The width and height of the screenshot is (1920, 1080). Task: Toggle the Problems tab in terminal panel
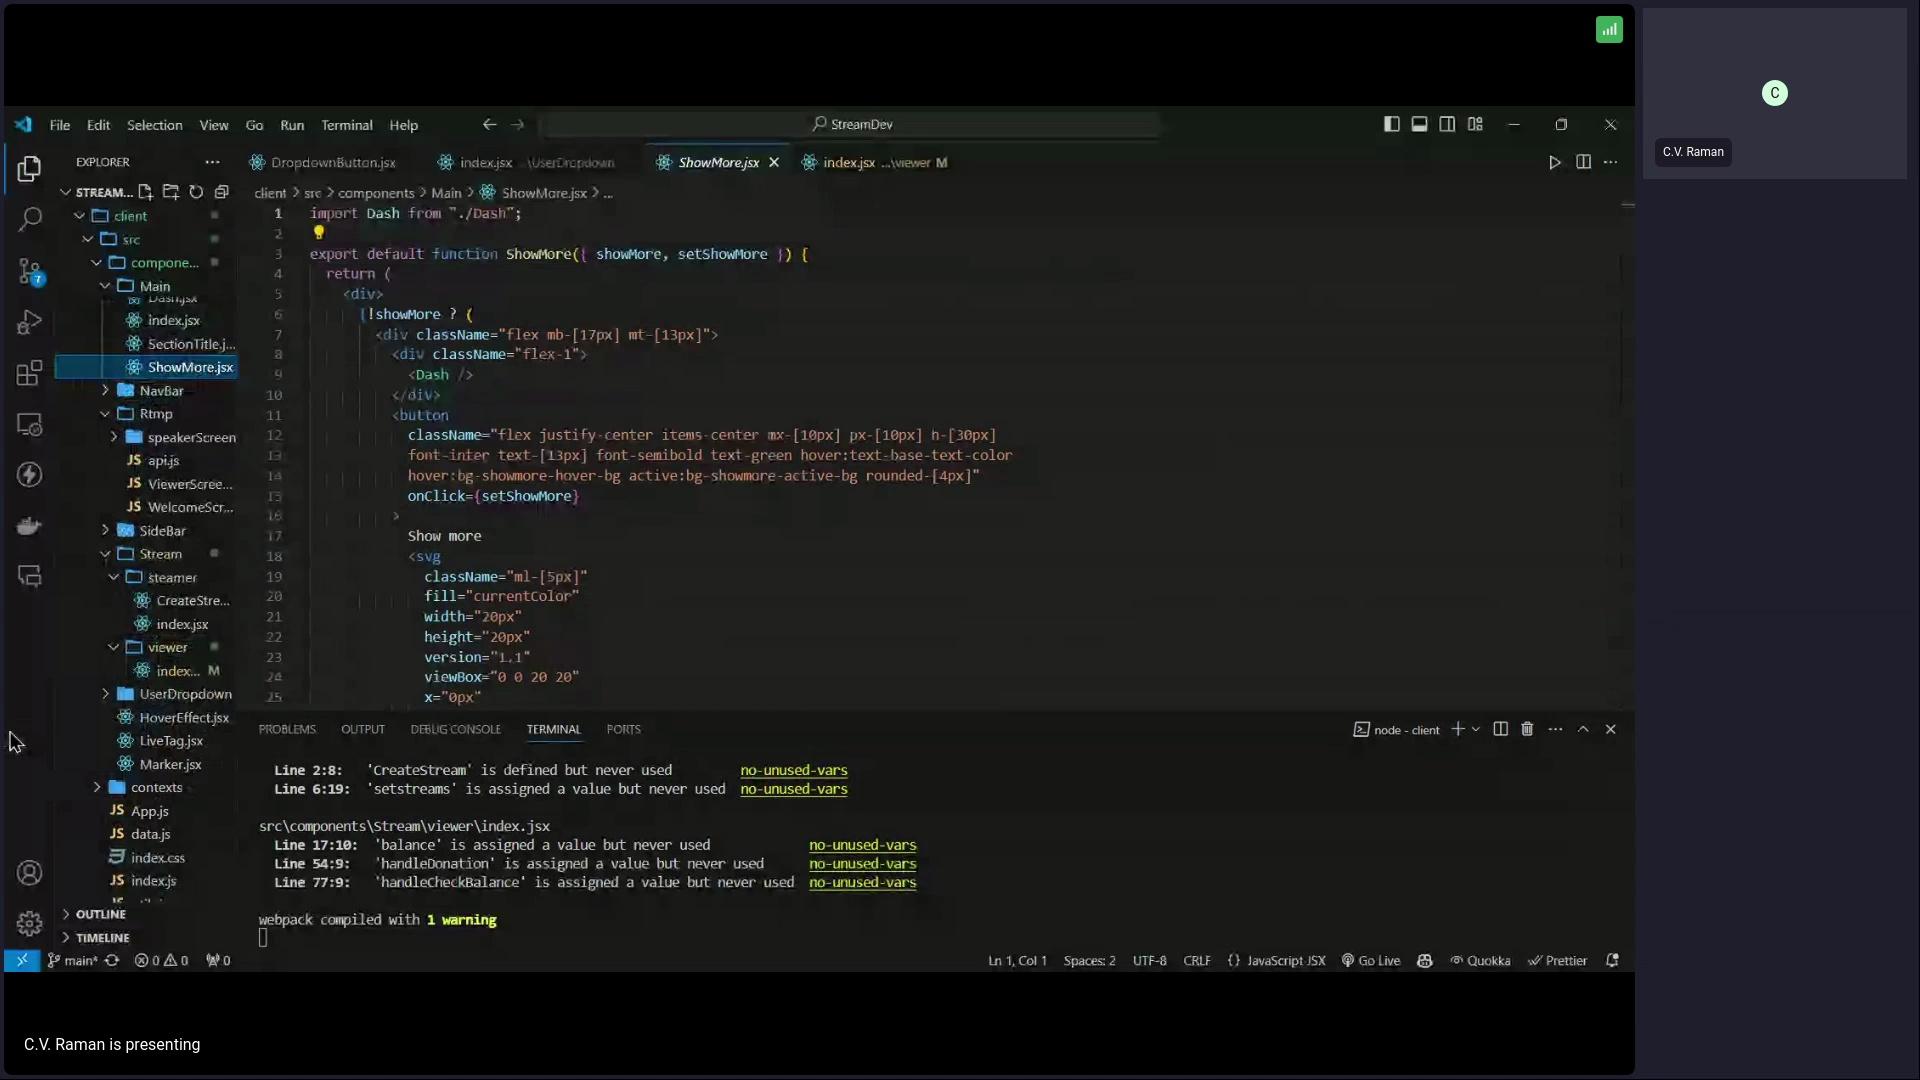coord(287,729)
